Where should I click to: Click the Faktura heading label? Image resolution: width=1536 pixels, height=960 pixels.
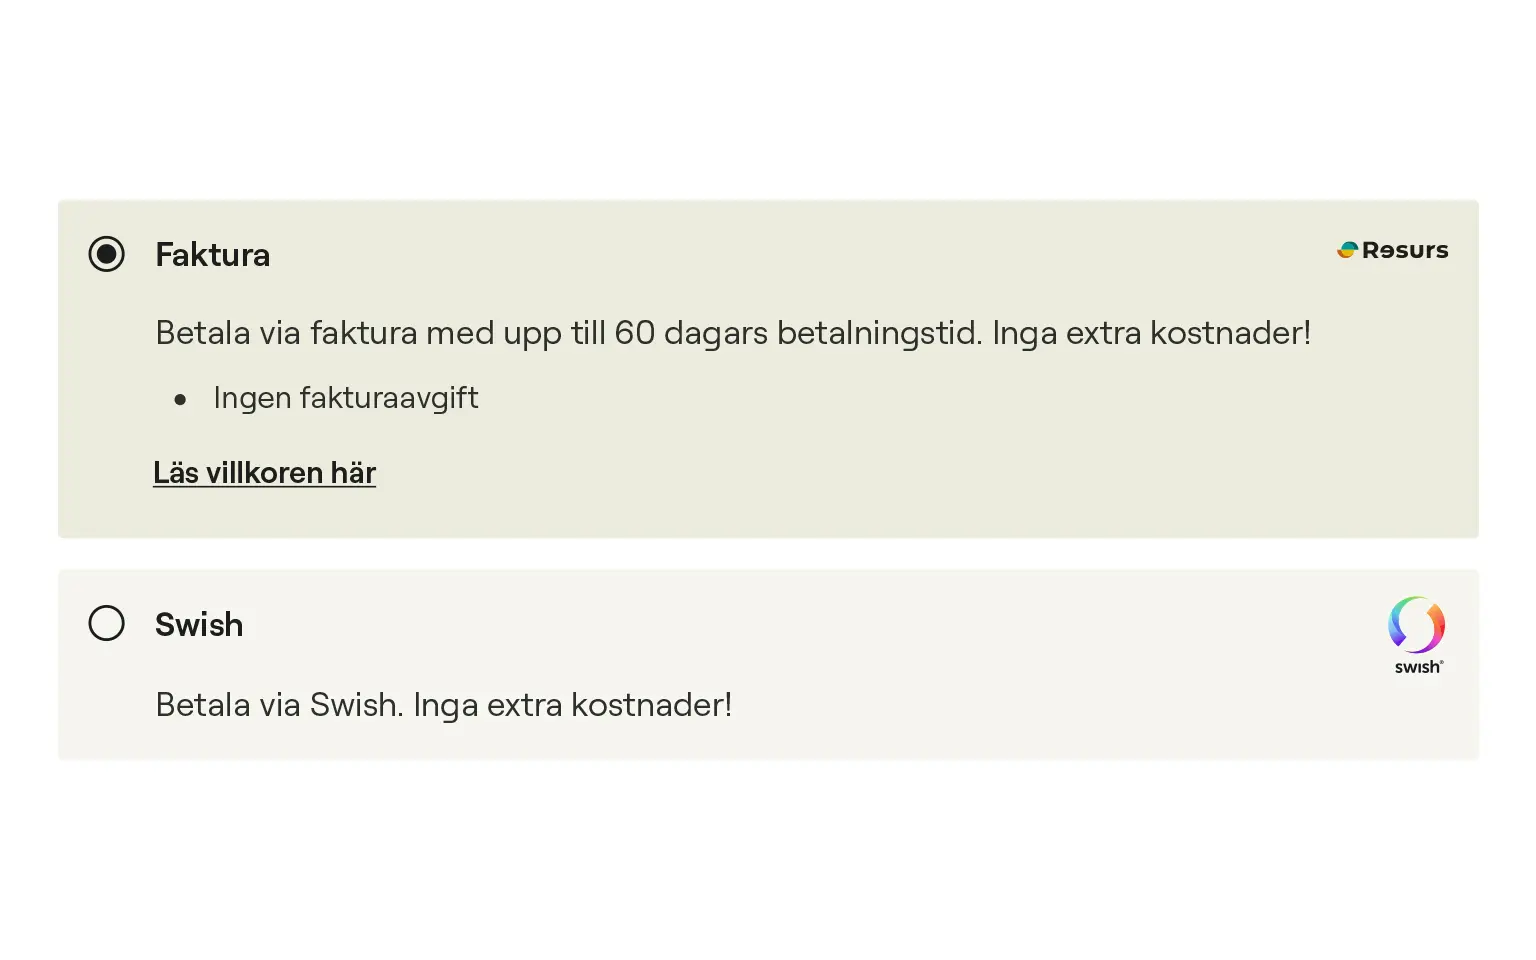pyautogui.click(x=212, y=255)
